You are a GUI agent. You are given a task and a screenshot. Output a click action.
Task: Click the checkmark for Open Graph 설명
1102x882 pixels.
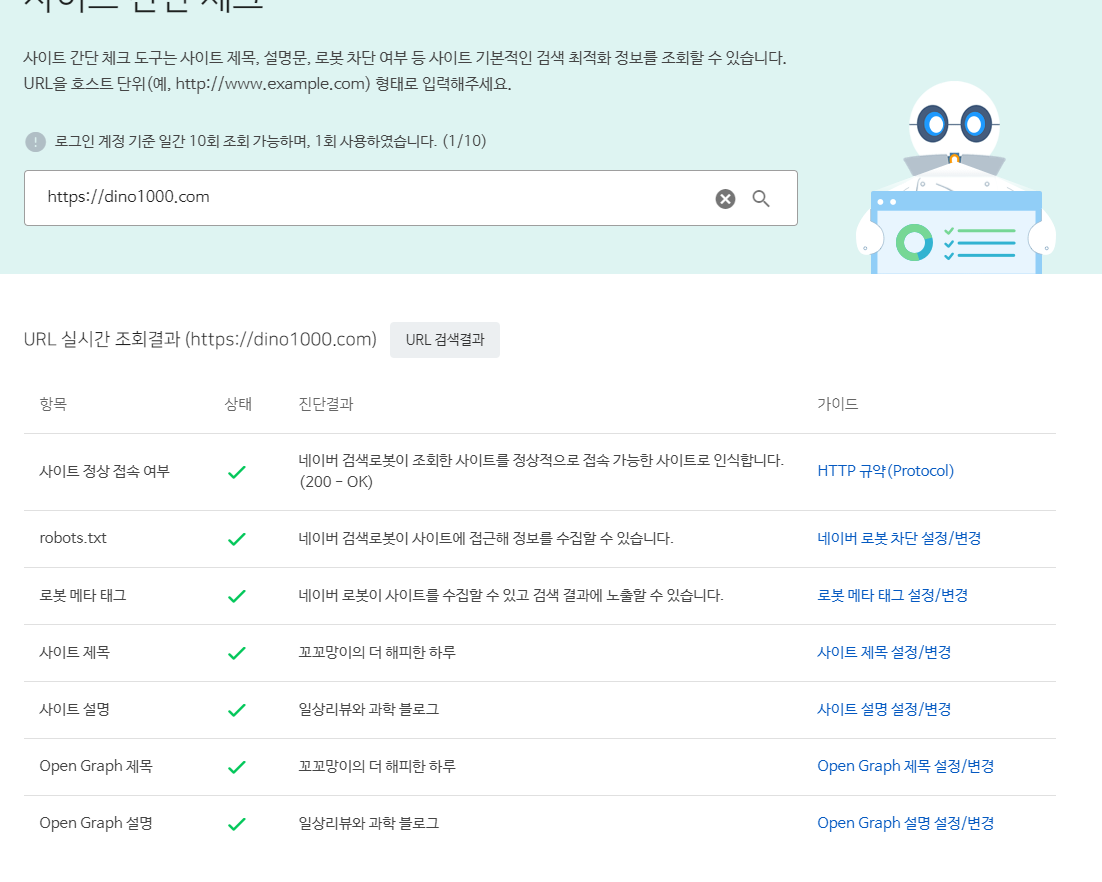[x=237, y=822]
